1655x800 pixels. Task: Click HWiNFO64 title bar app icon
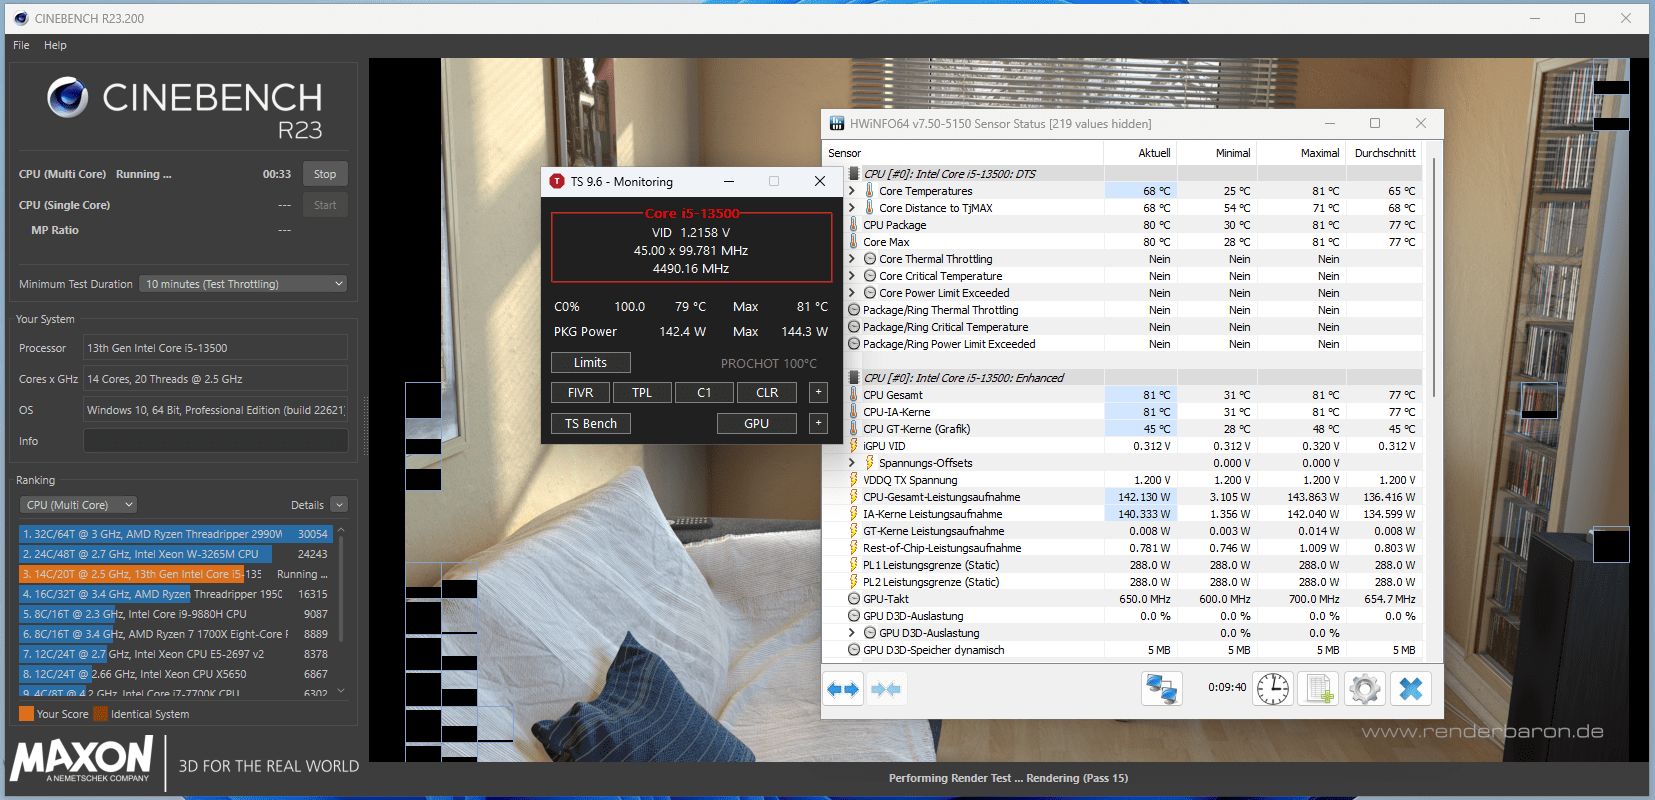pyautogui.click(x=836, y=124)
